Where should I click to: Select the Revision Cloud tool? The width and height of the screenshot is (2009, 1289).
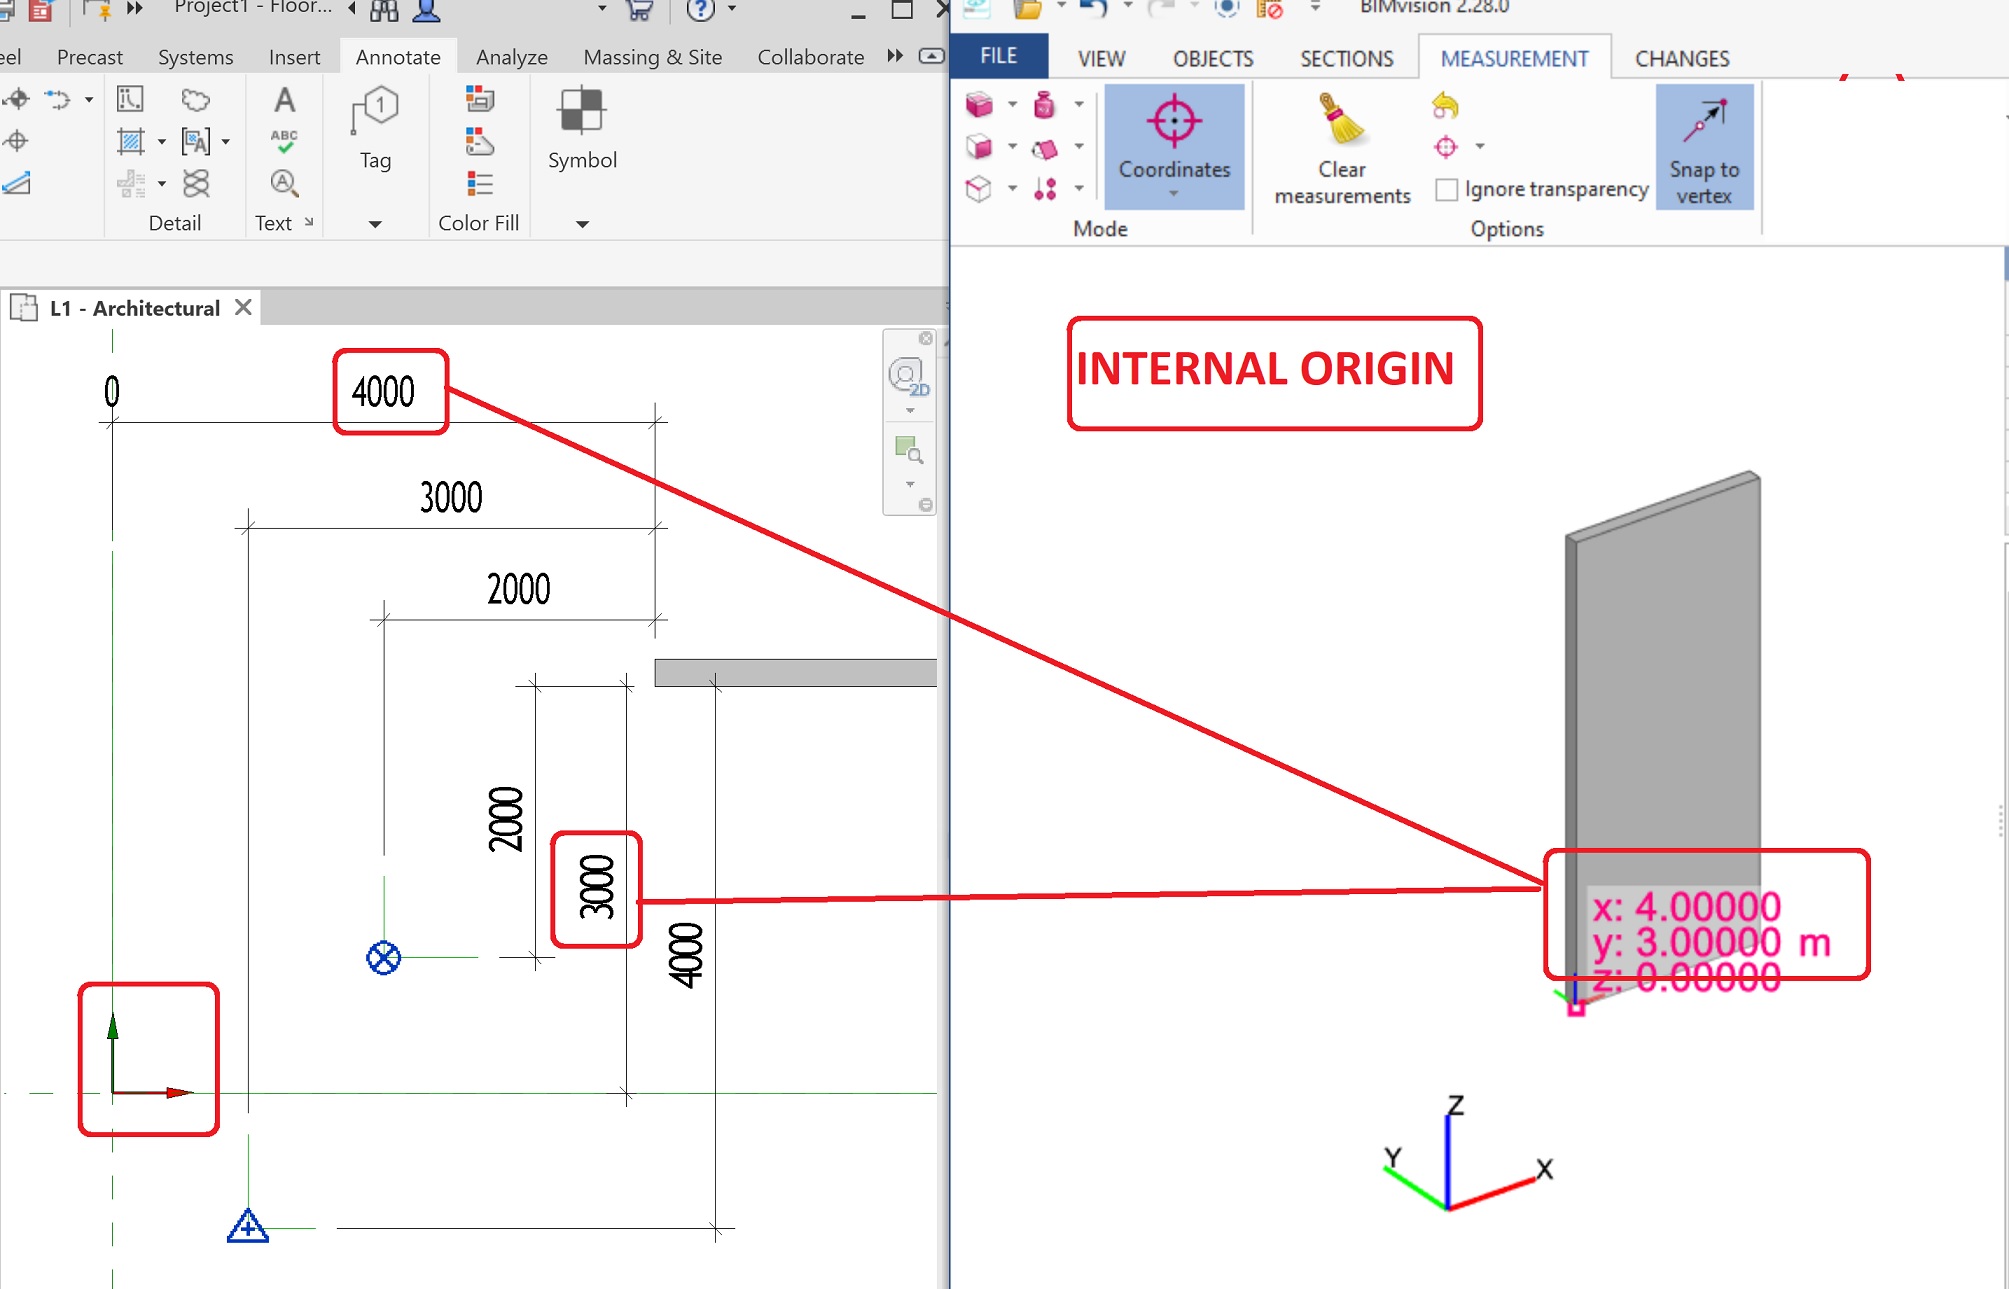pyautogui.click(x=195, y=99)
